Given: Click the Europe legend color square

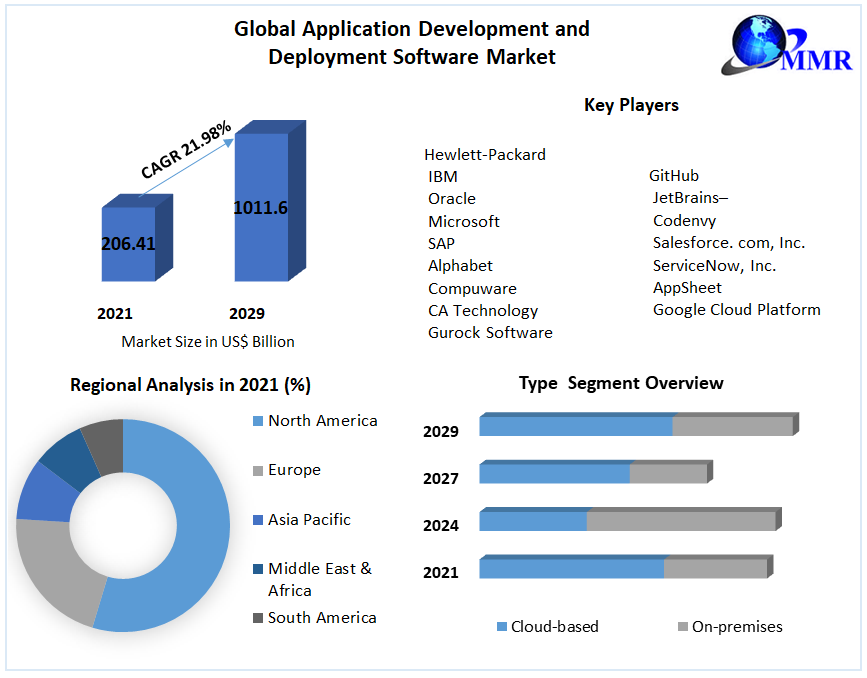Looking at the screenshot, I should click(258, 470).
